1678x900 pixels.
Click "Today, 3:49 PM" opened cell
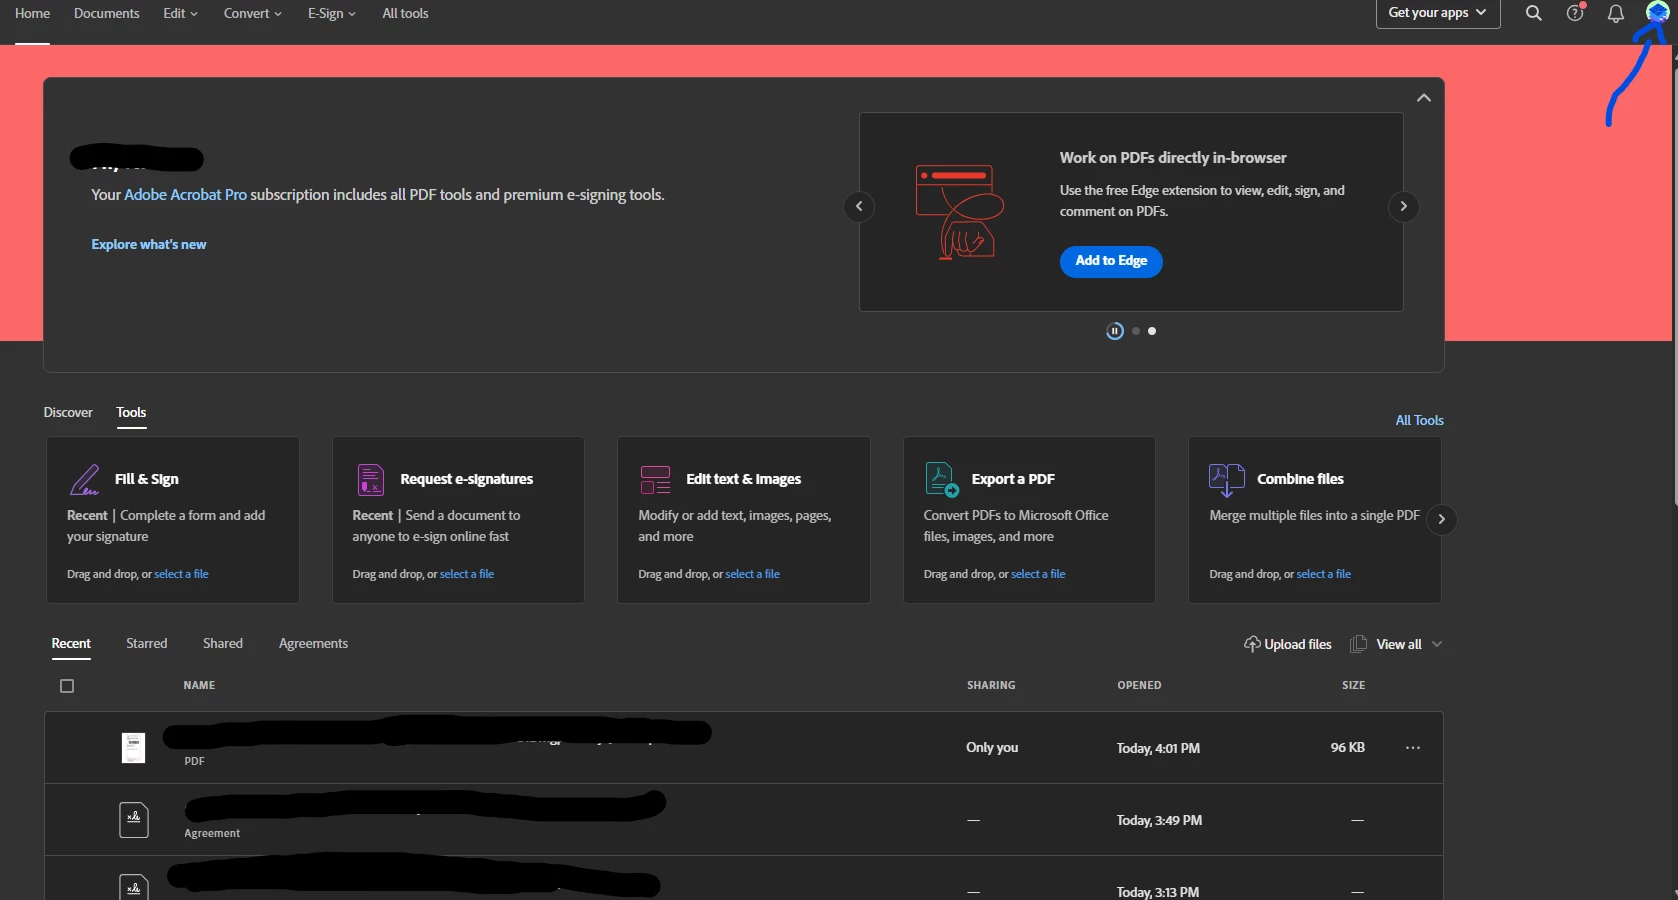pyautogui.click(x=1159, y=821)
